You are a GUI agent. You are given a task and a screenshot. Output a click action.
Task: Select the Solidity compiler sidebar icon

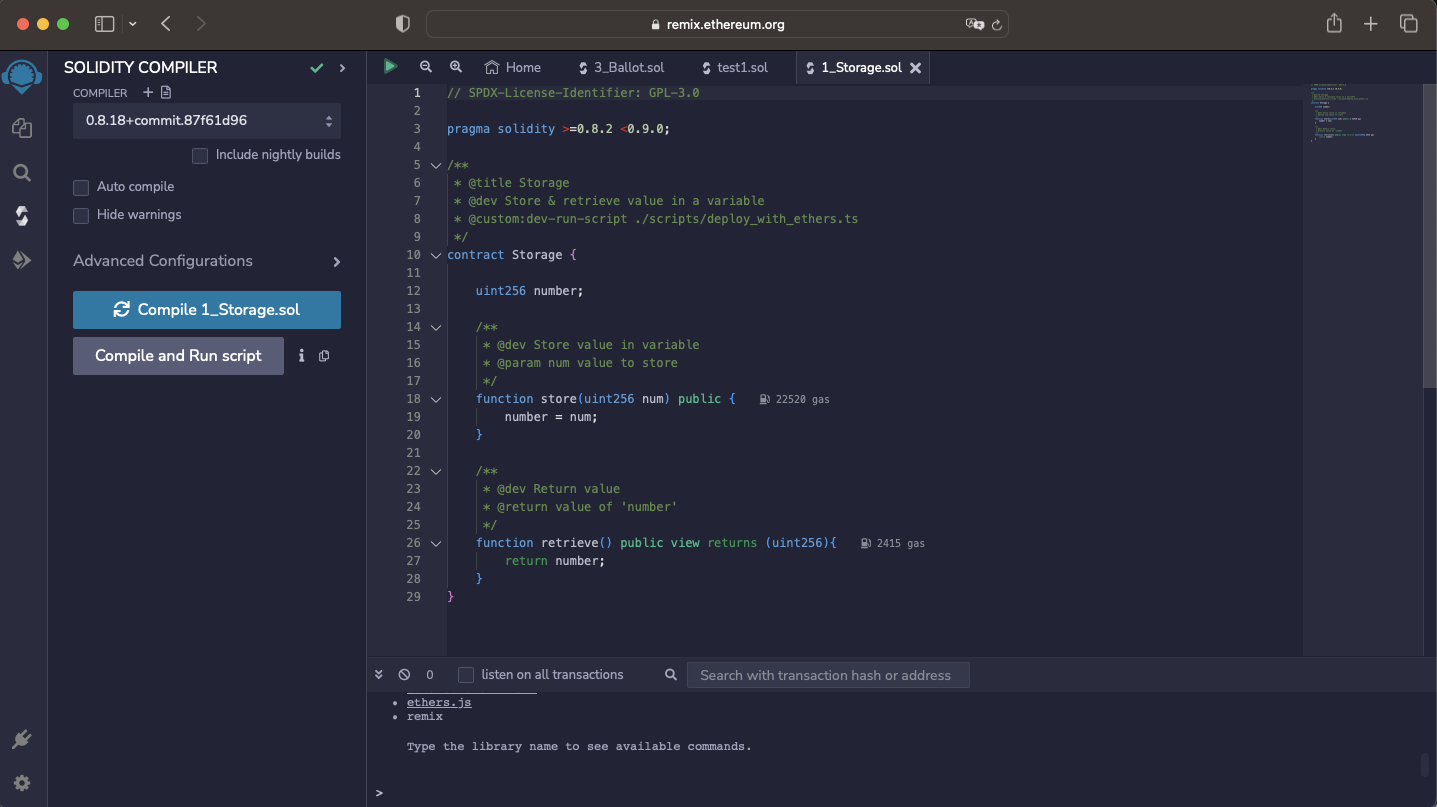[22, 215]
